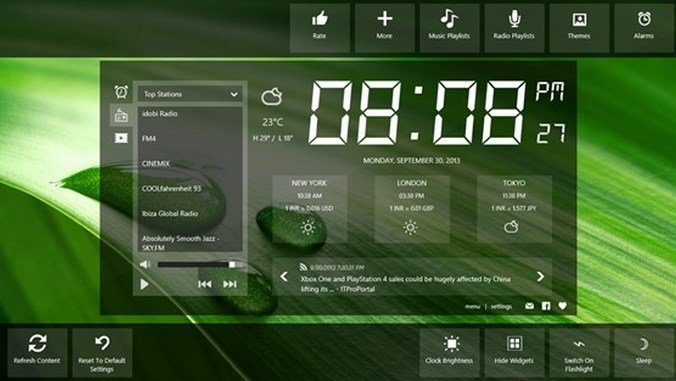Click the Tokyo cloudy weather icon
Screen dimensions: 676x381
tap(511, 227)
